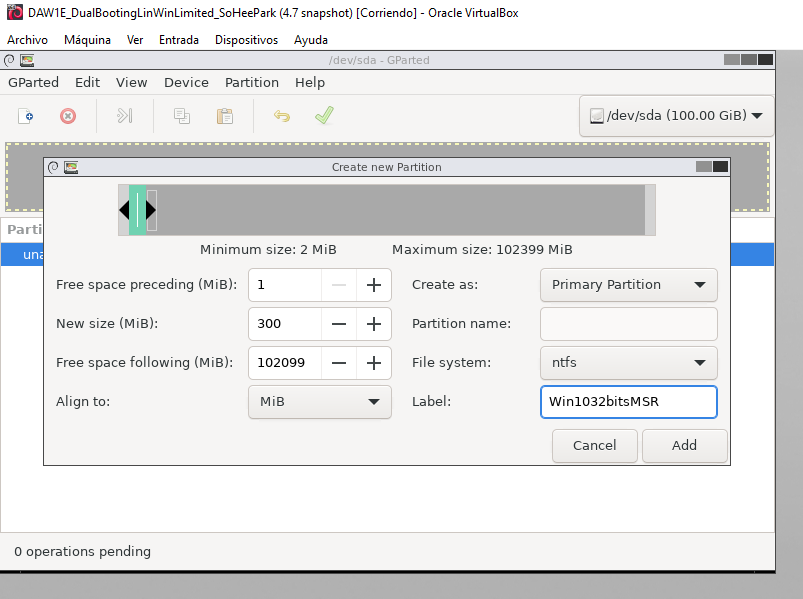Open the View menu in GParted

point(132,82)
